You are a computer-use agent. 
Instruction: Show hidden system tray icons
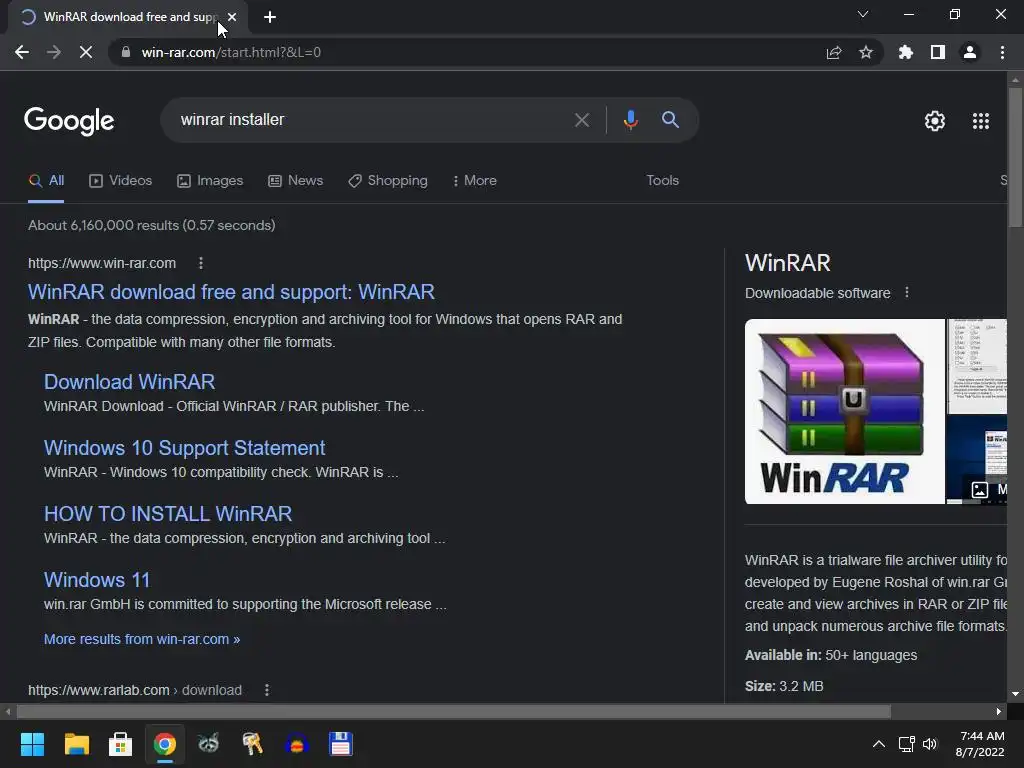(879, 744)
